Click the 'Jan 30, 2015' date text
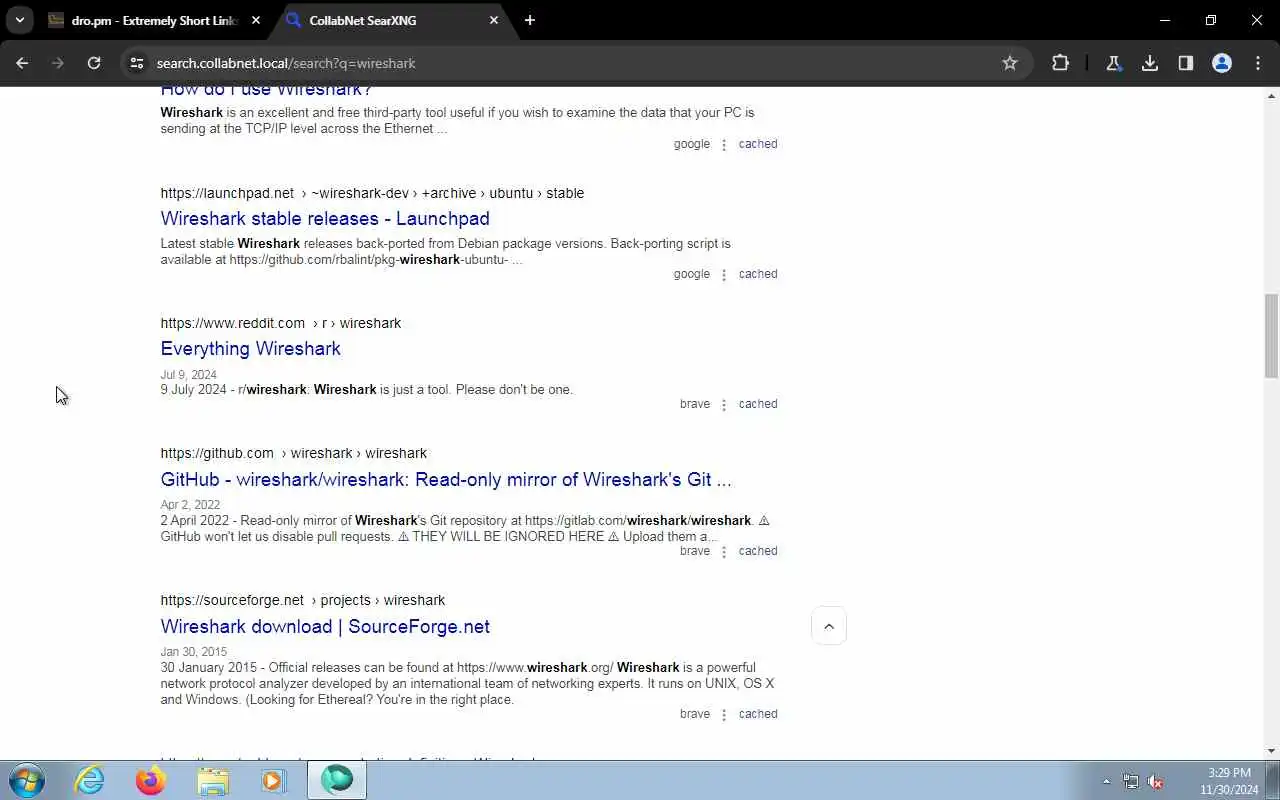 pos(194,652)
